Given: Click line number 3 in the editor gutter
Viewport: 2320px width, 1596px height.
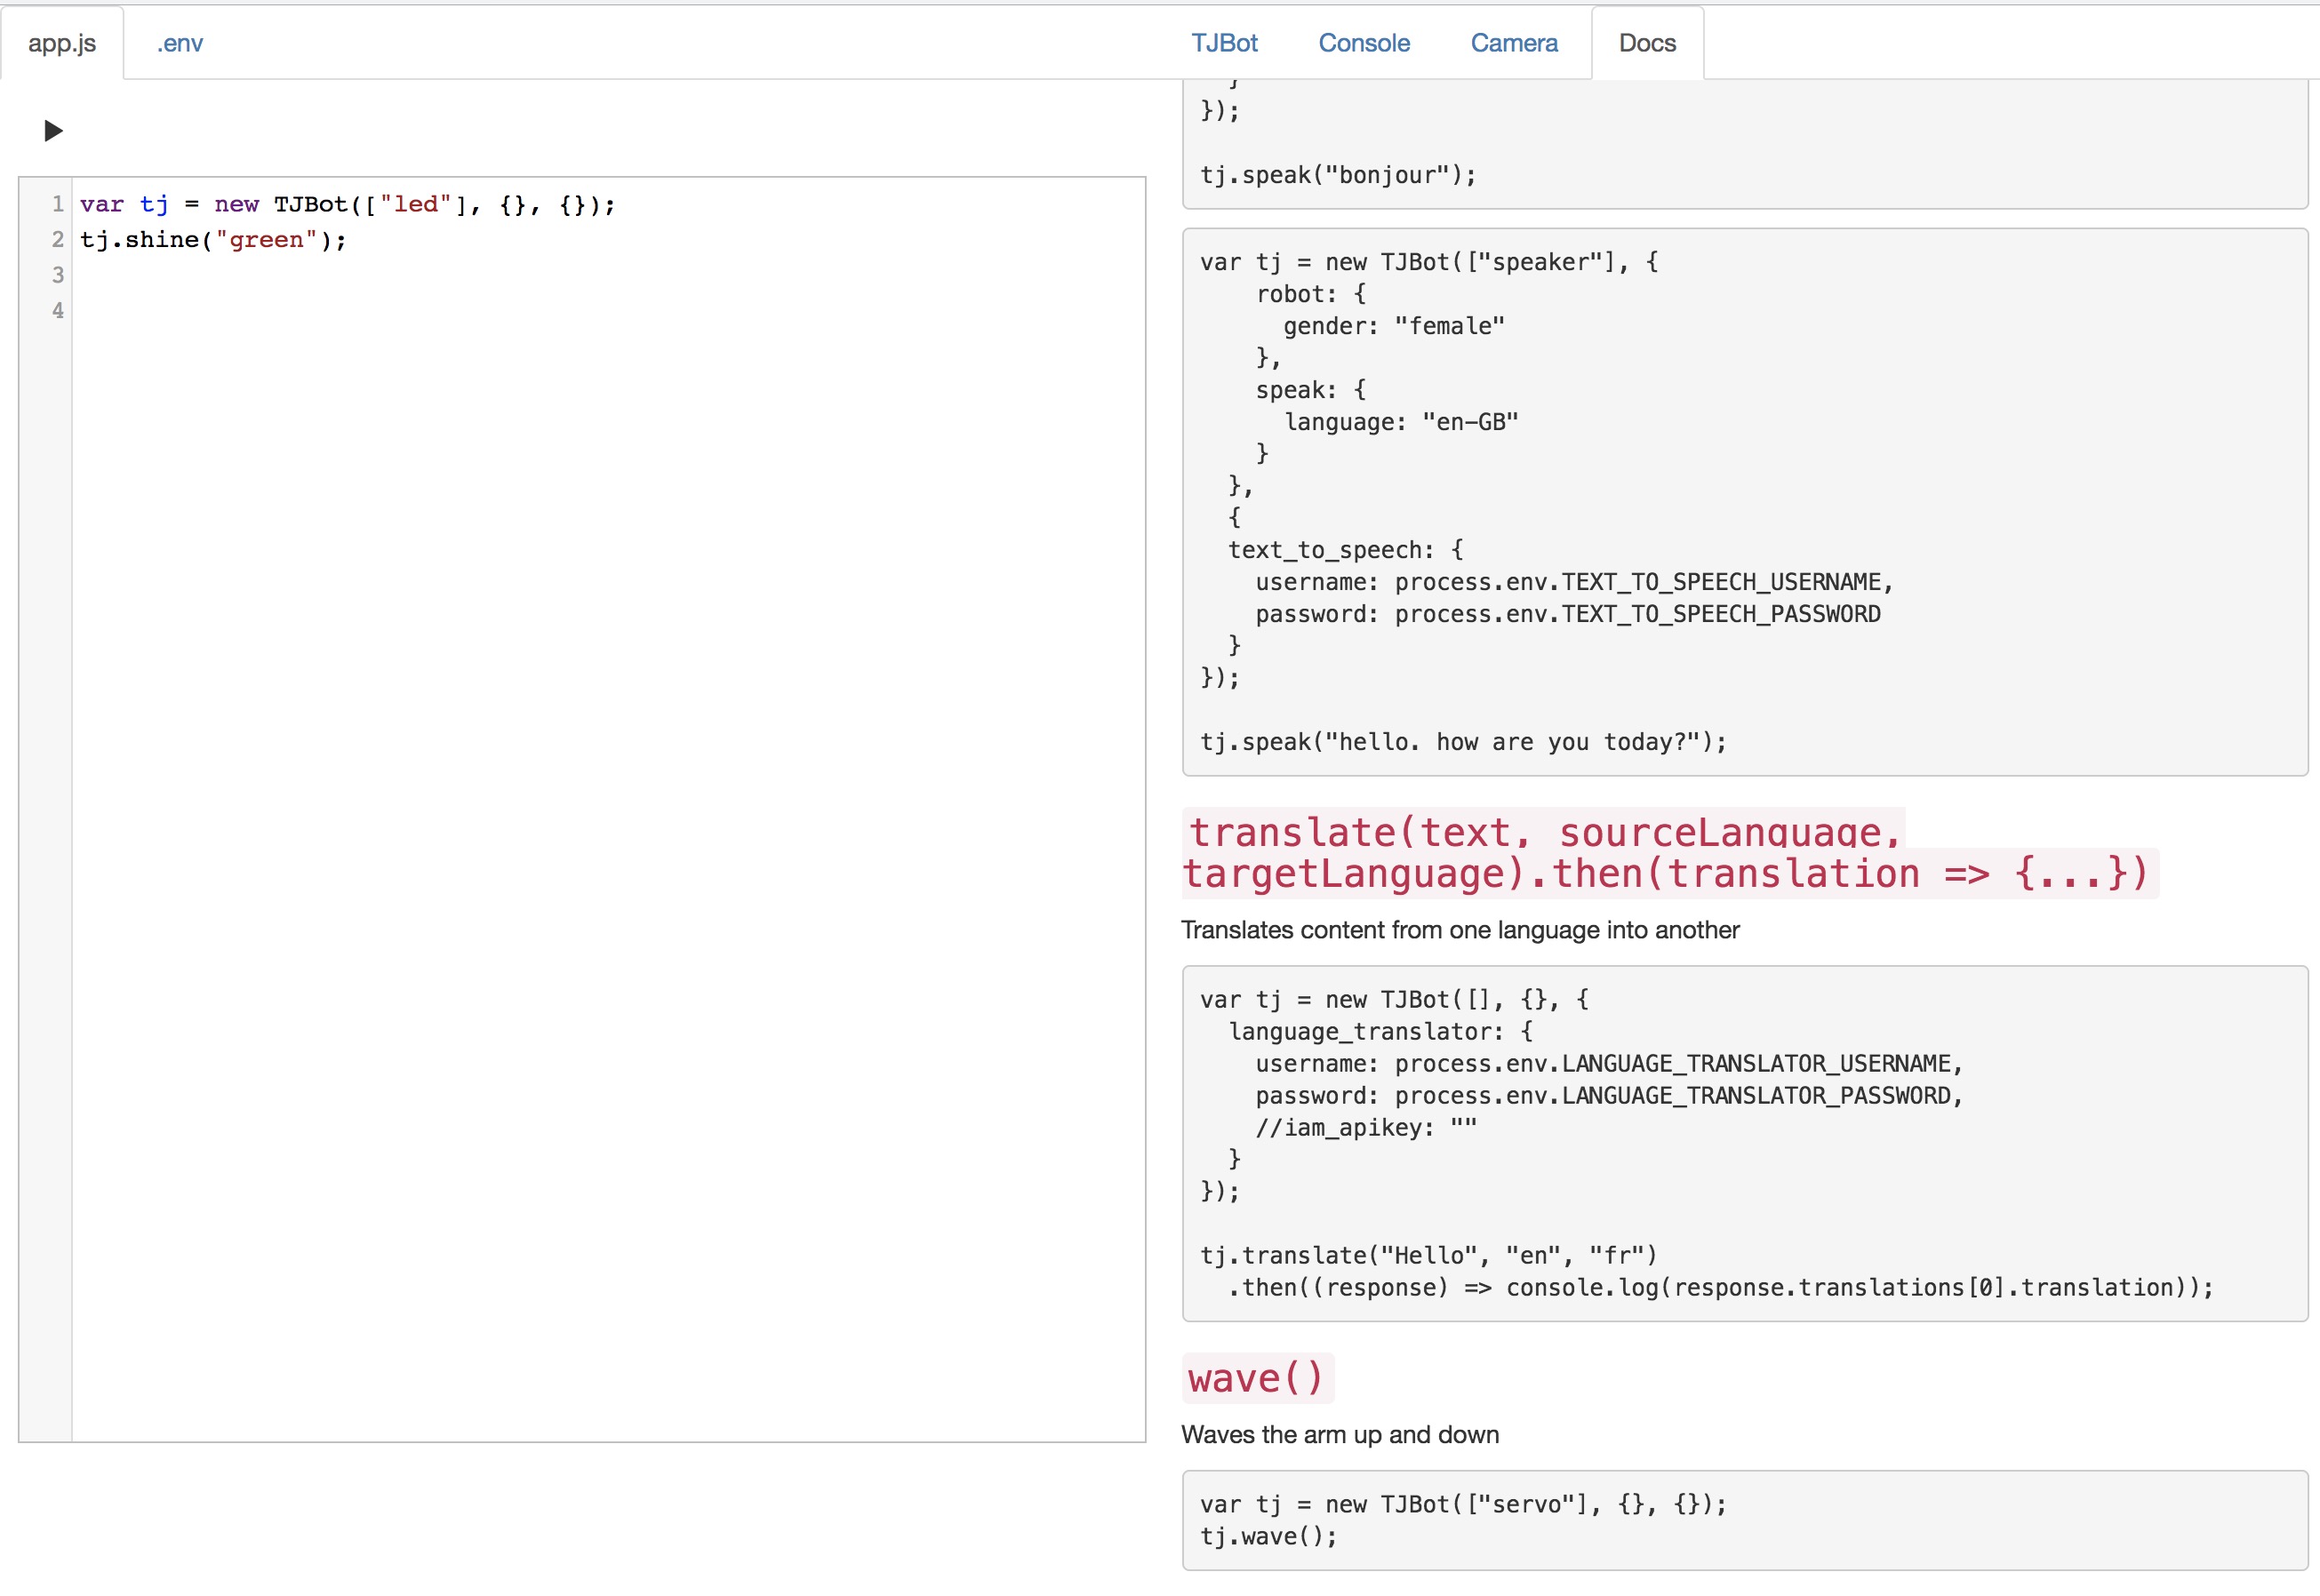Looking at the screenshot, I should [x=57, y=275].
